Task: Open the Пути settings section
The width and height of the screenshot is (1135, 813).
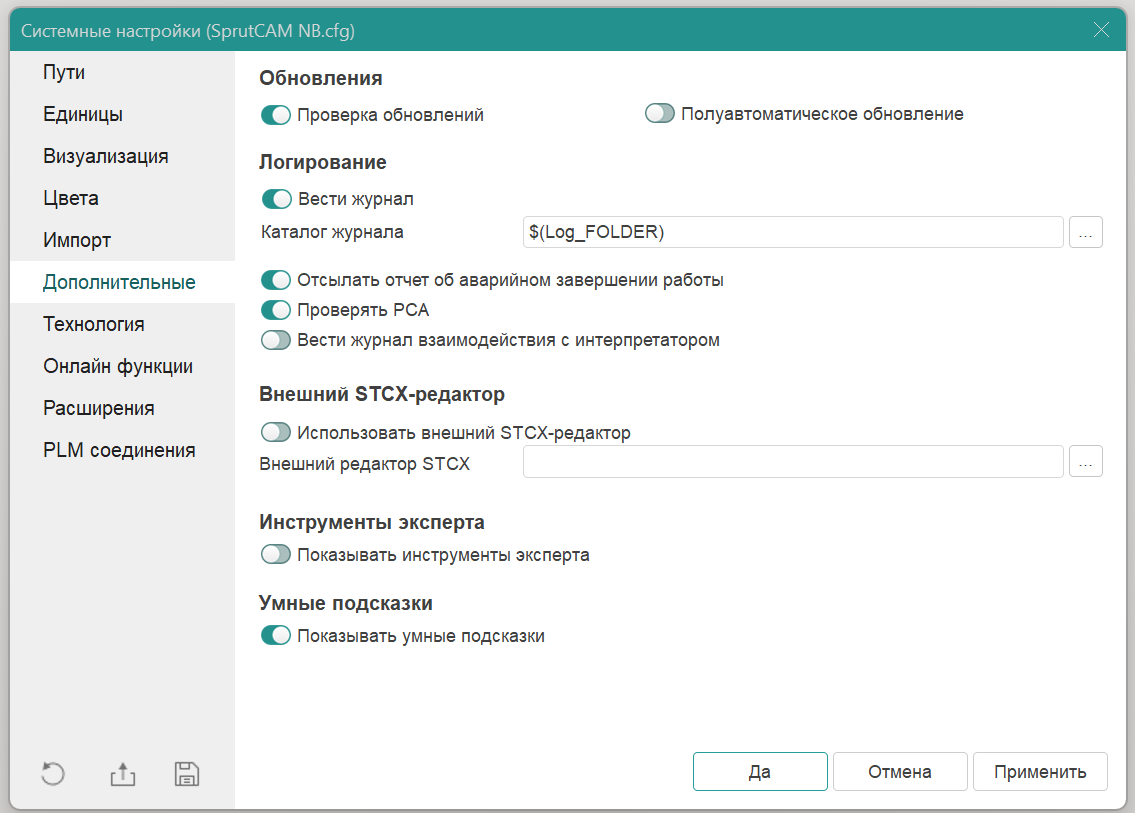Action: click(x=64, y=73)
